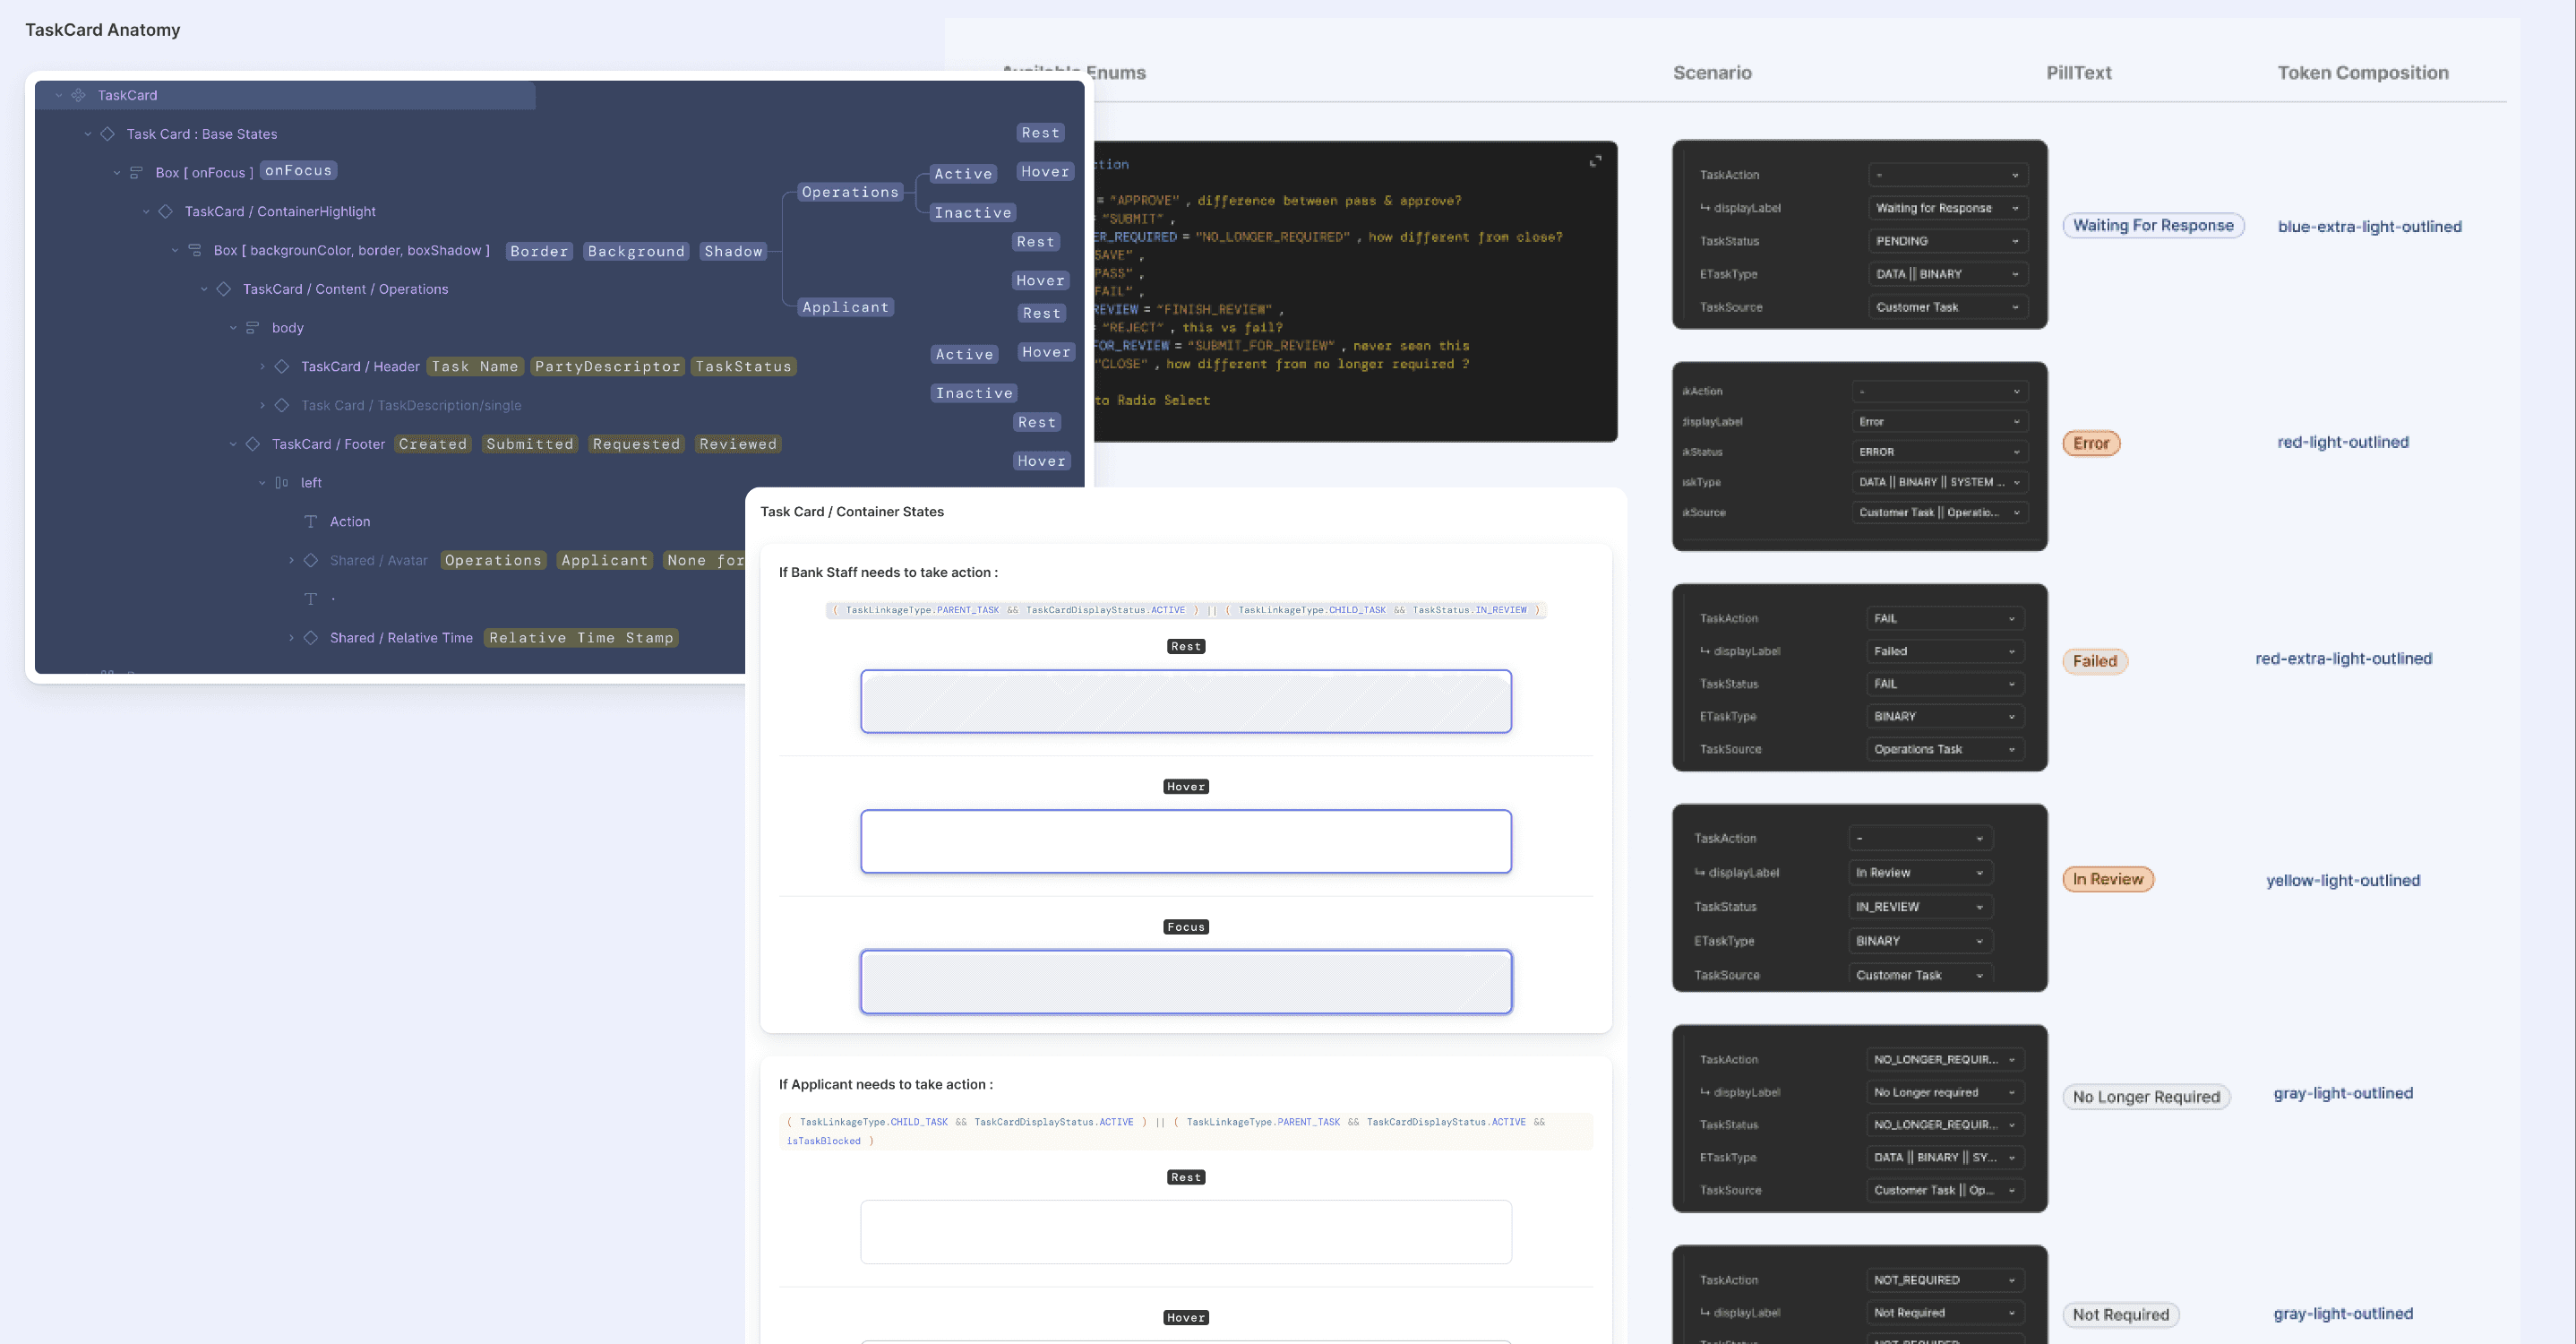Collapse the TaskCard / Footer tree node
The width and height of the screenshot is (2576, 1344).
(233, 444)
